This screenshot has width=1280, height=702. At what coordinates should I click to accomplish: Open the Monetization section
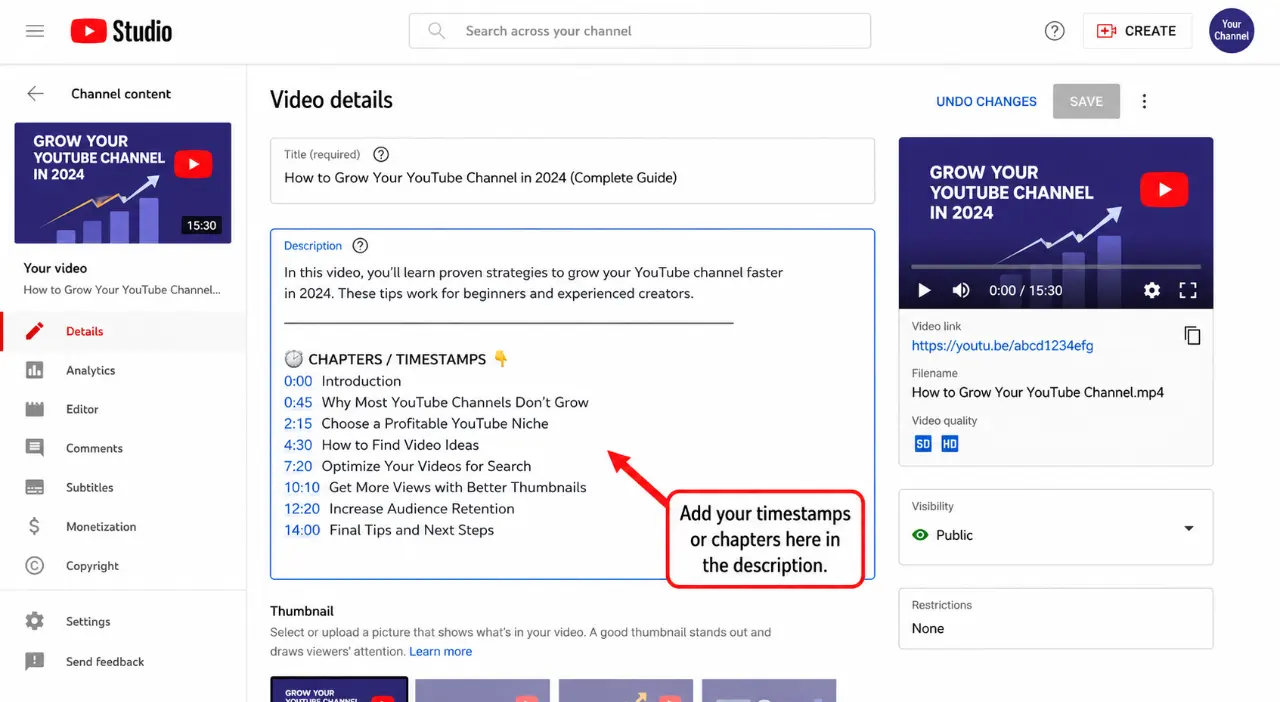123,526
